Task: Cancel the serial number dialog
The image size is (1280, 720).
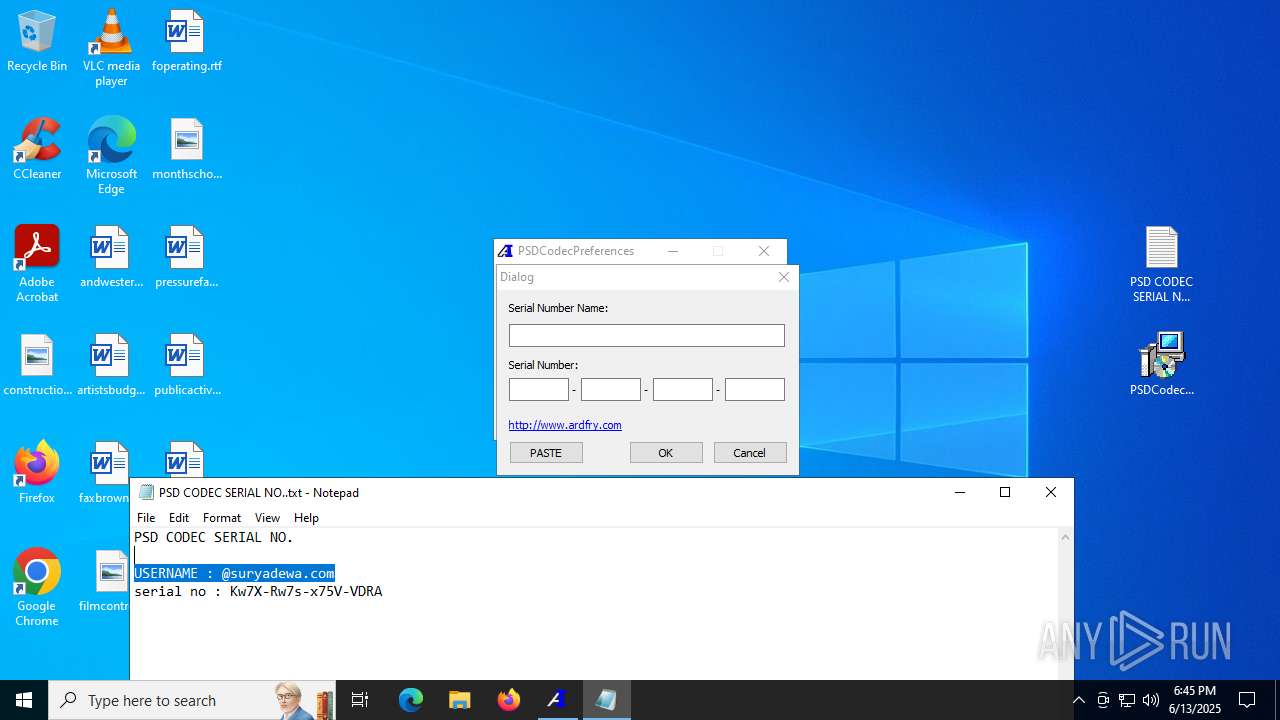Action: pos(750,453)
